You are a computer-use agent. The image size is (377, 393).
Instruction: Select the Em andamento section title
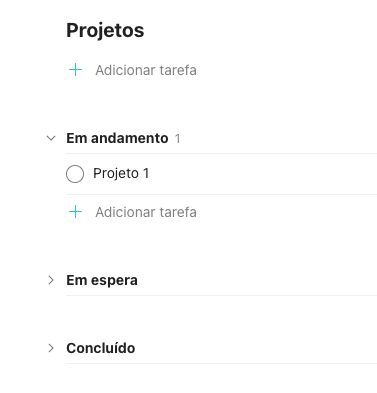[117, 138]
